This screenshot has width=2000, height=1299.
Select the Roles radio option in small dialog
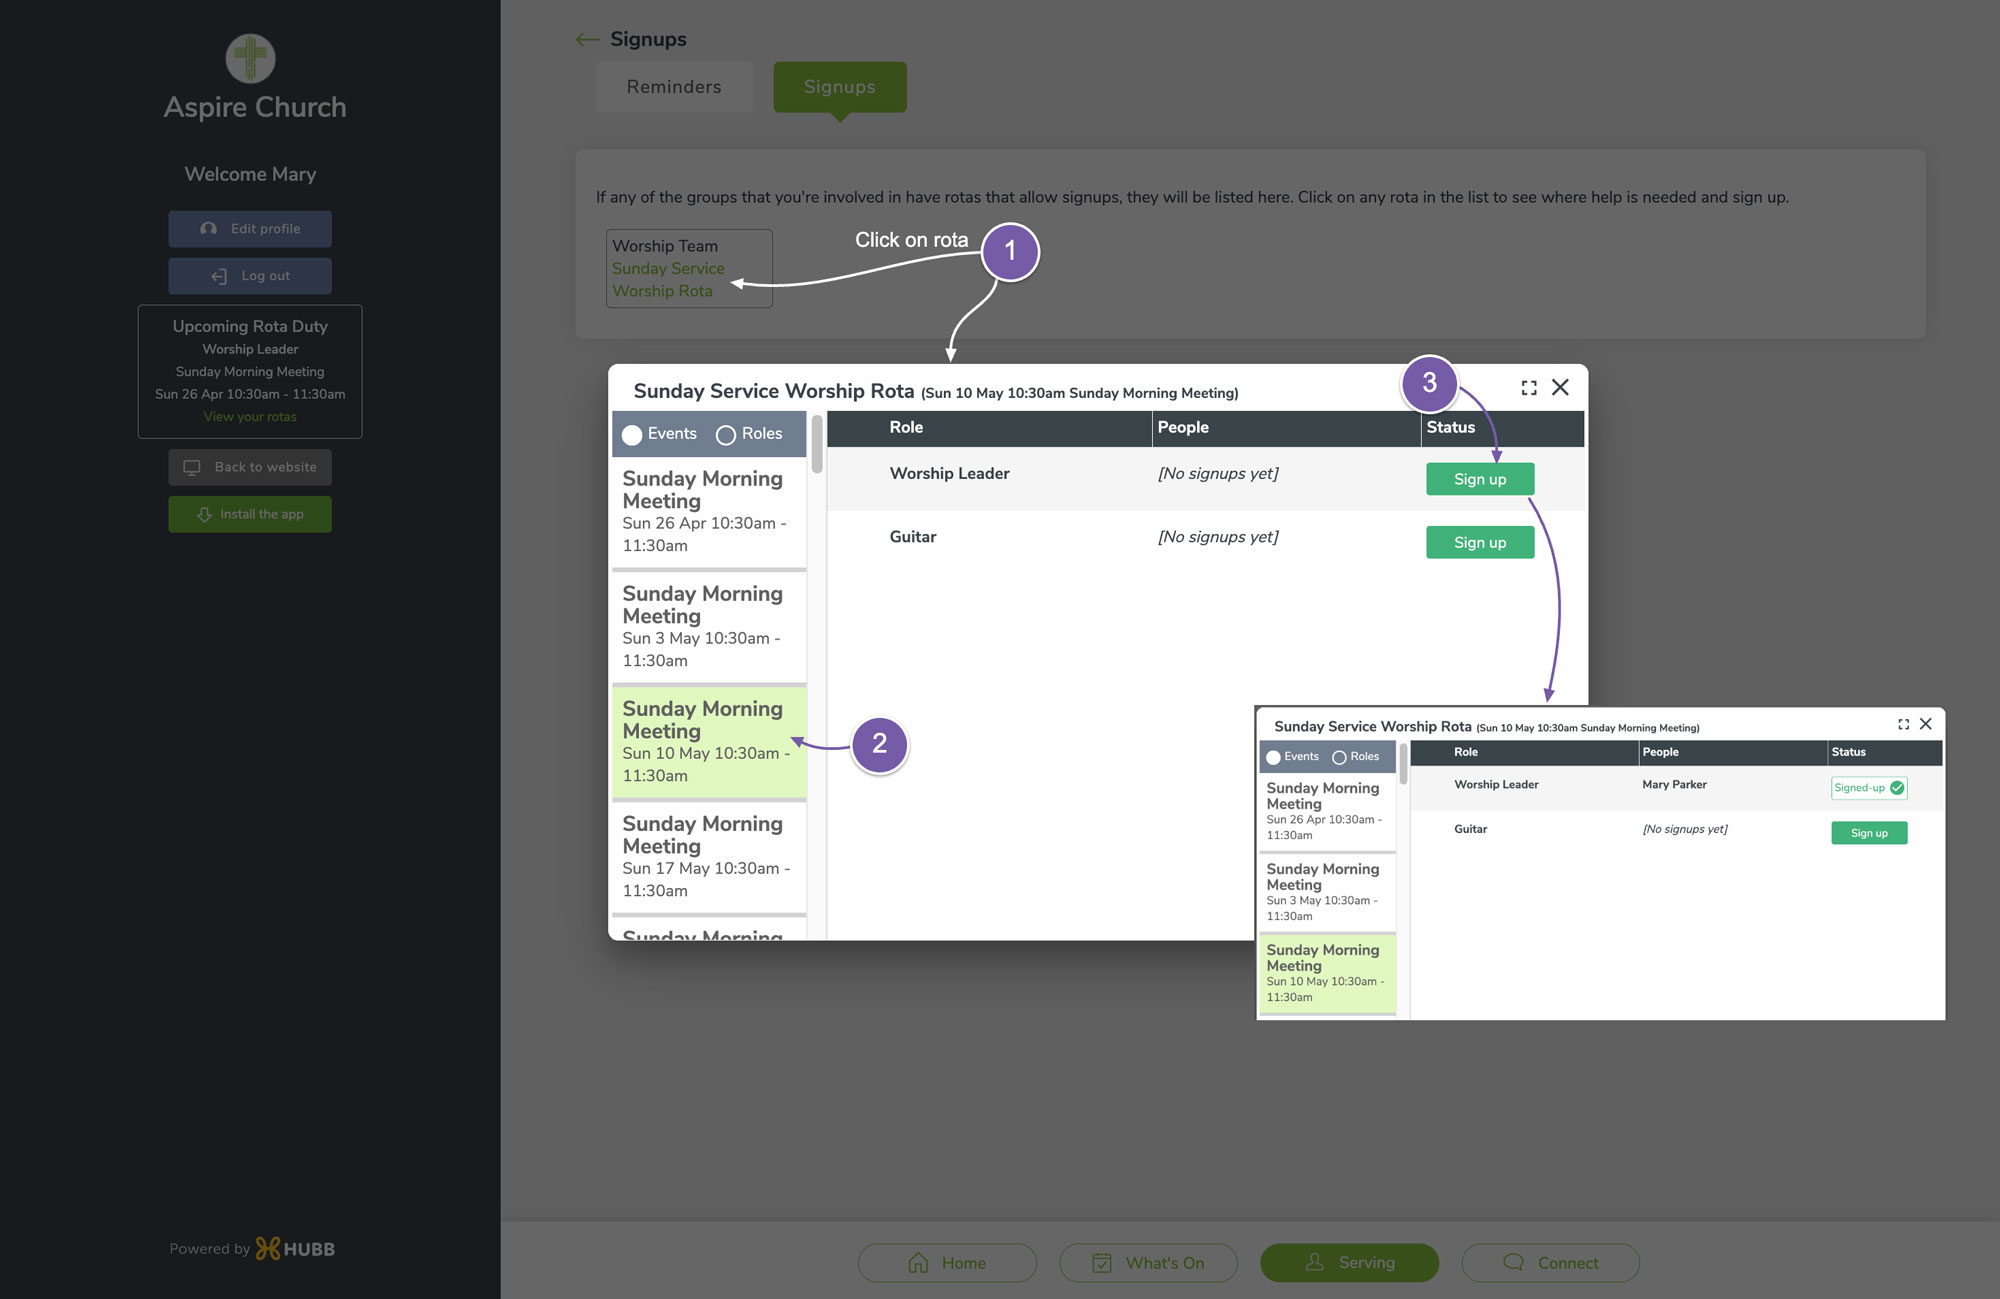tap(1339, 757)
